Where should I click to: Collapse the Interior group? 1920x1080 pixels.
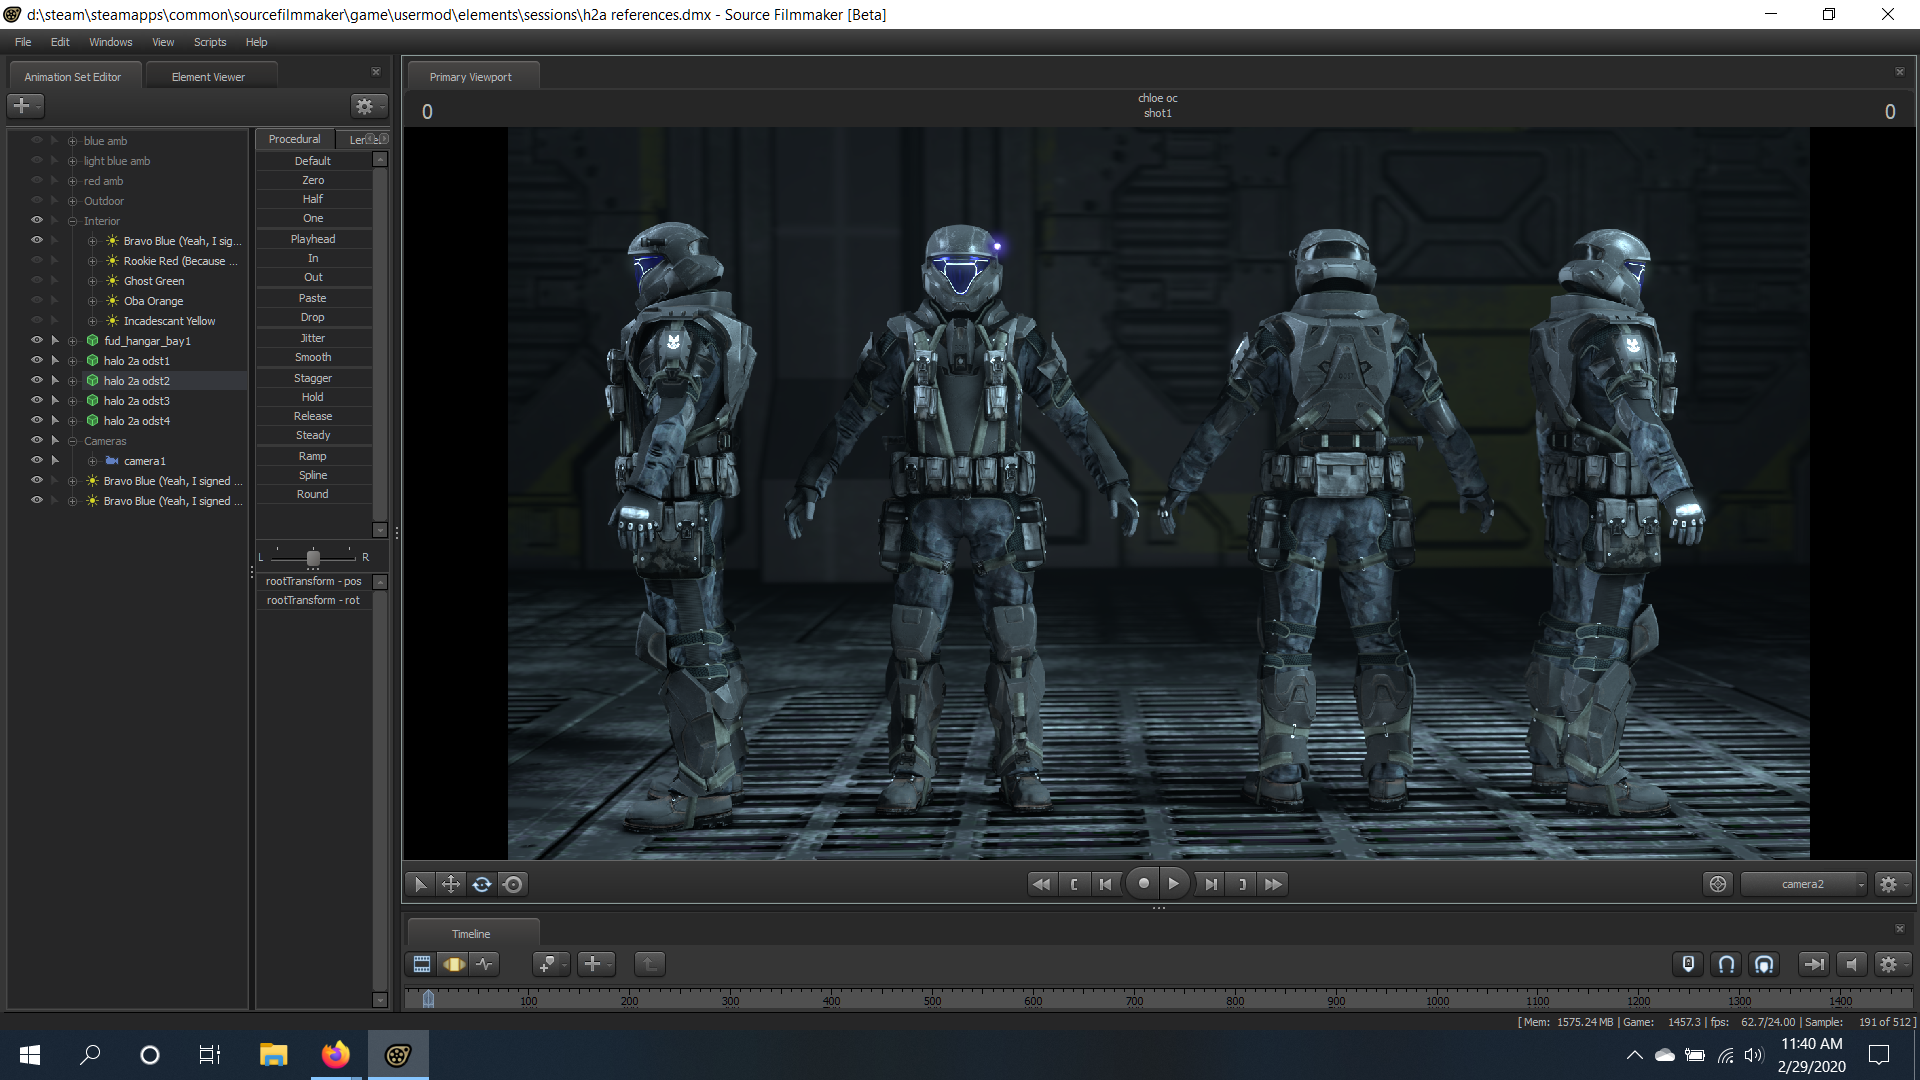72,221
